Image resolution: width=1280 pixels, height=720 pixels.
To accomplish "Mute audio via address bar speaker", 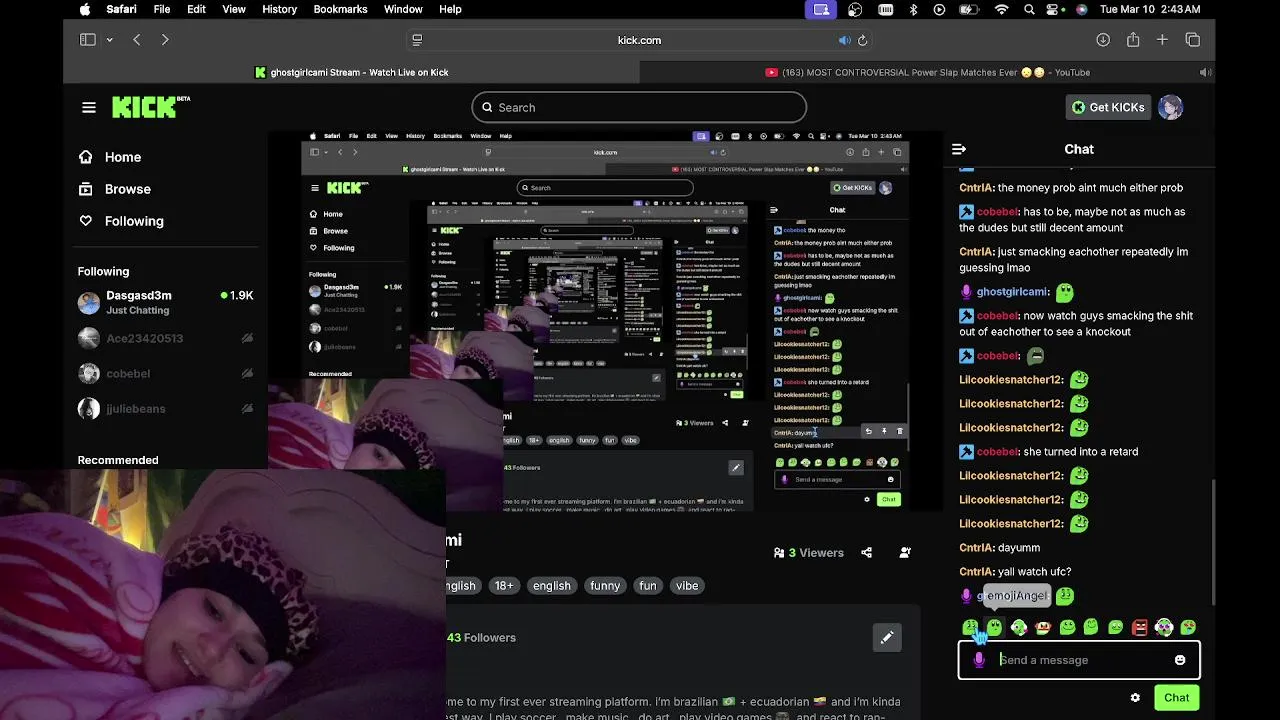I will pos(845,40).
